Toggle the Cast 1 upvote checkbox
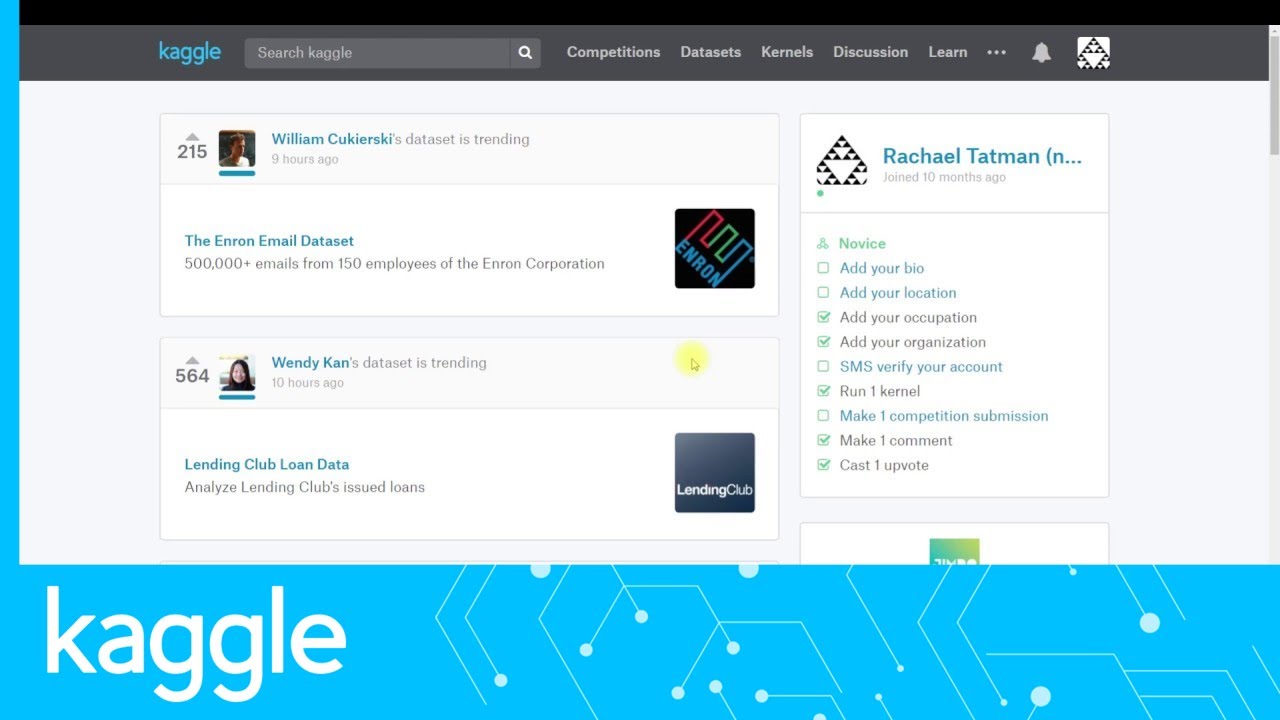The width and height of the screenshot is (1280, 720). click(823, 465)
